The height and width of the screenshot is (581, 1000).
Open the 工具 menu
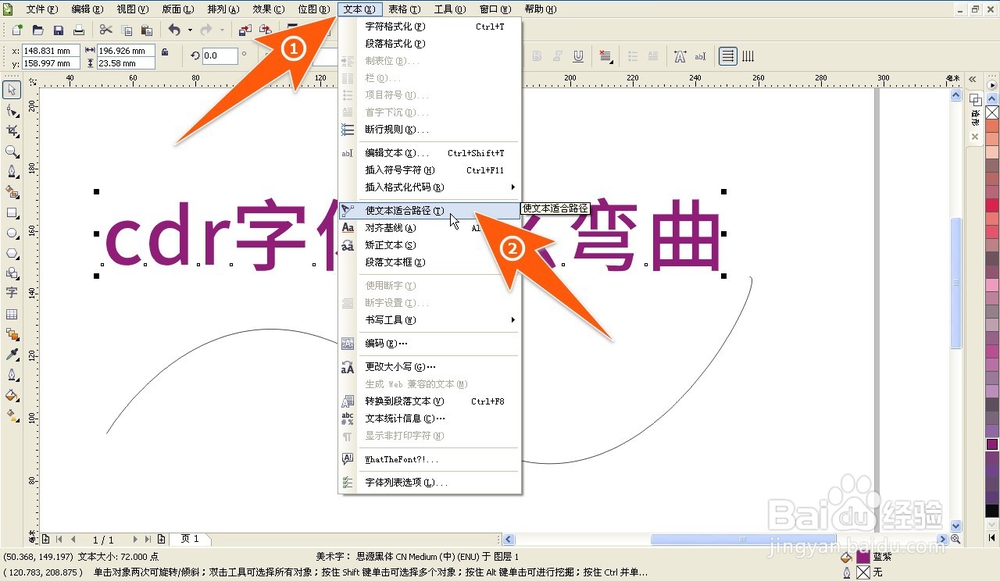point(448,9)
